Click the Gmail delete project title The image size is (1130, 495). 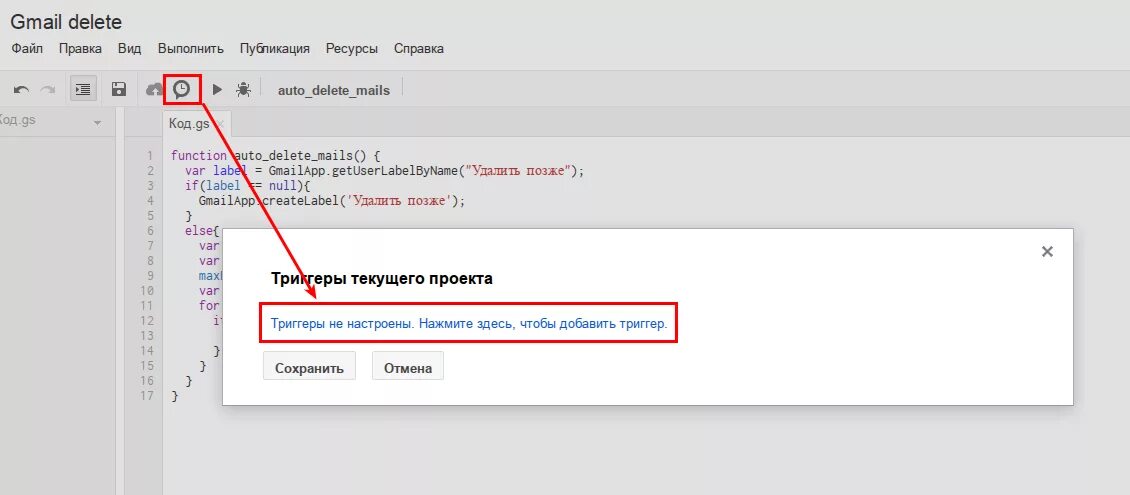point(66,22)
